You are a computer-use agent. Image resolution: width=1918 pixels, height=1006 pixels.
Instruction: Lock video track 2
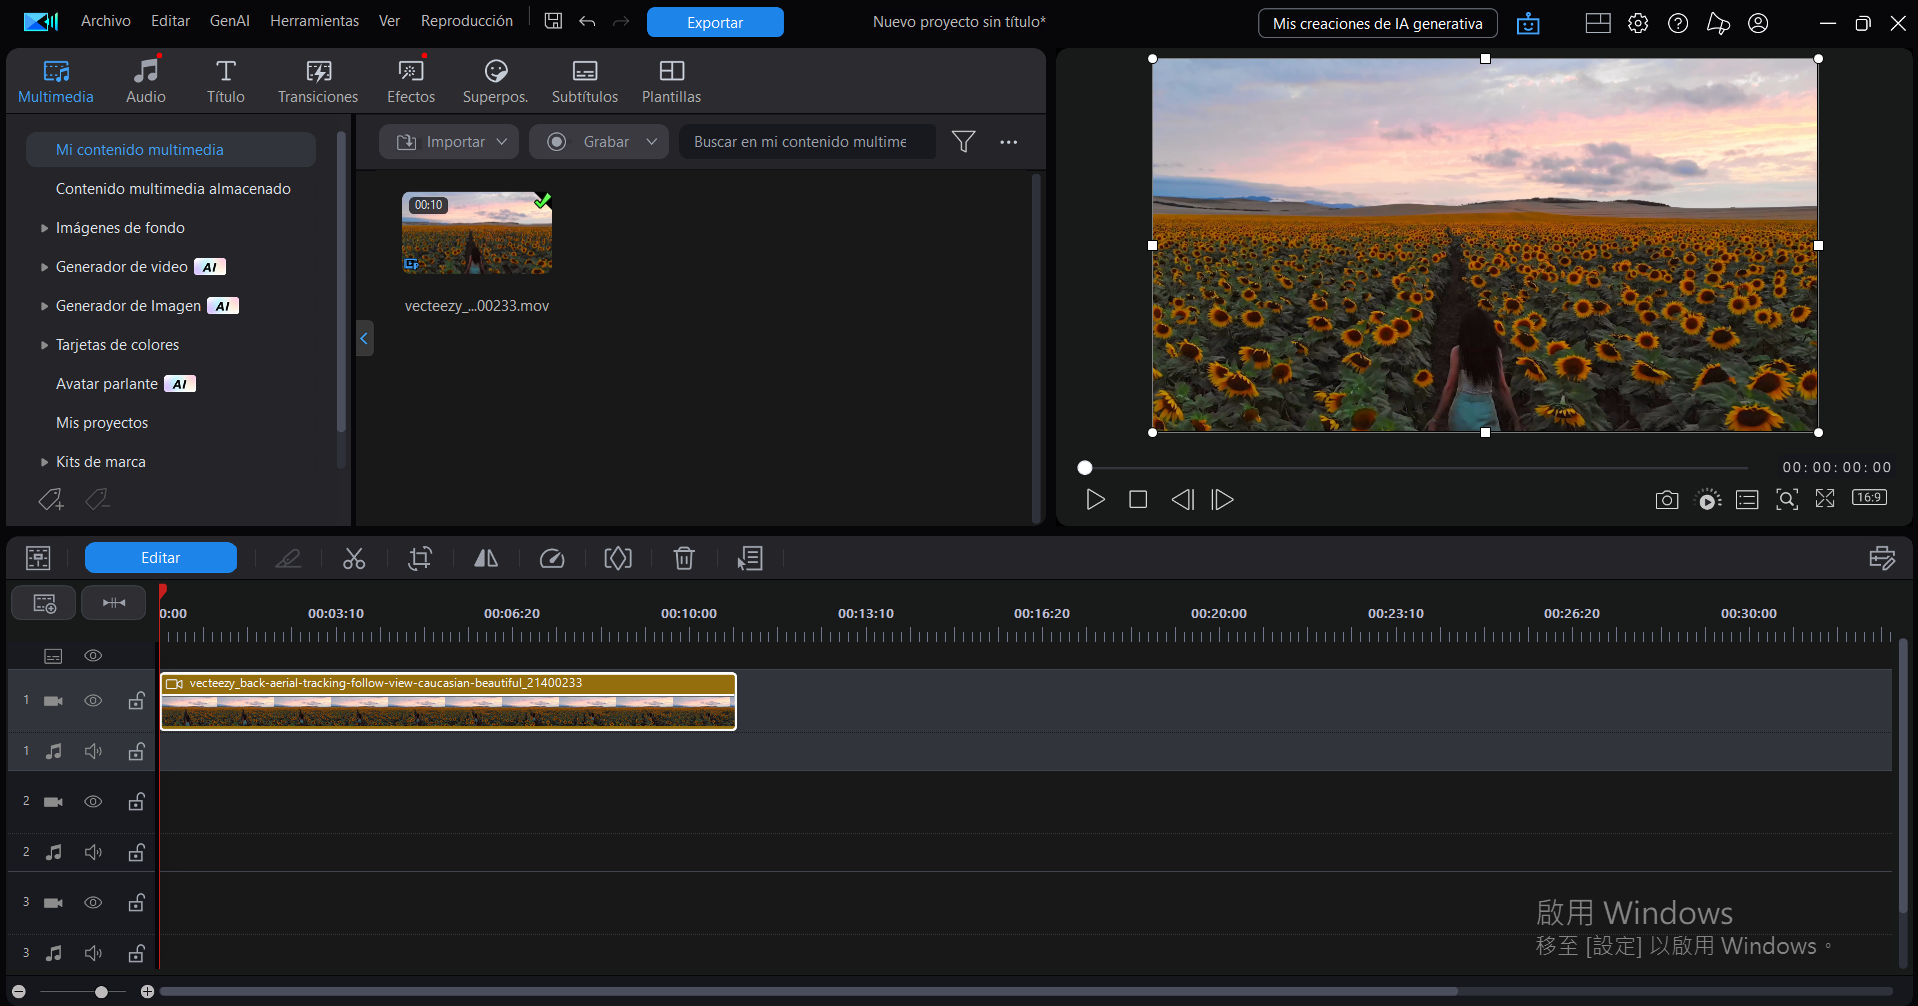pos(136,802)
